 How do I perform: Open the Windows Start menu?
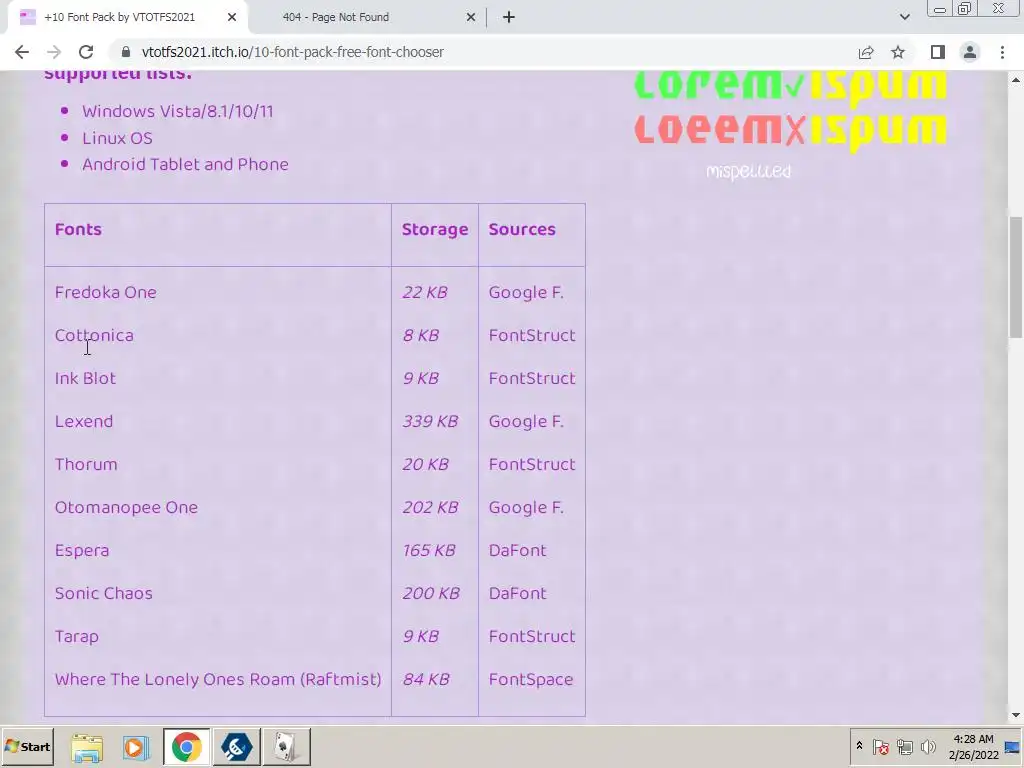(27, 746)
